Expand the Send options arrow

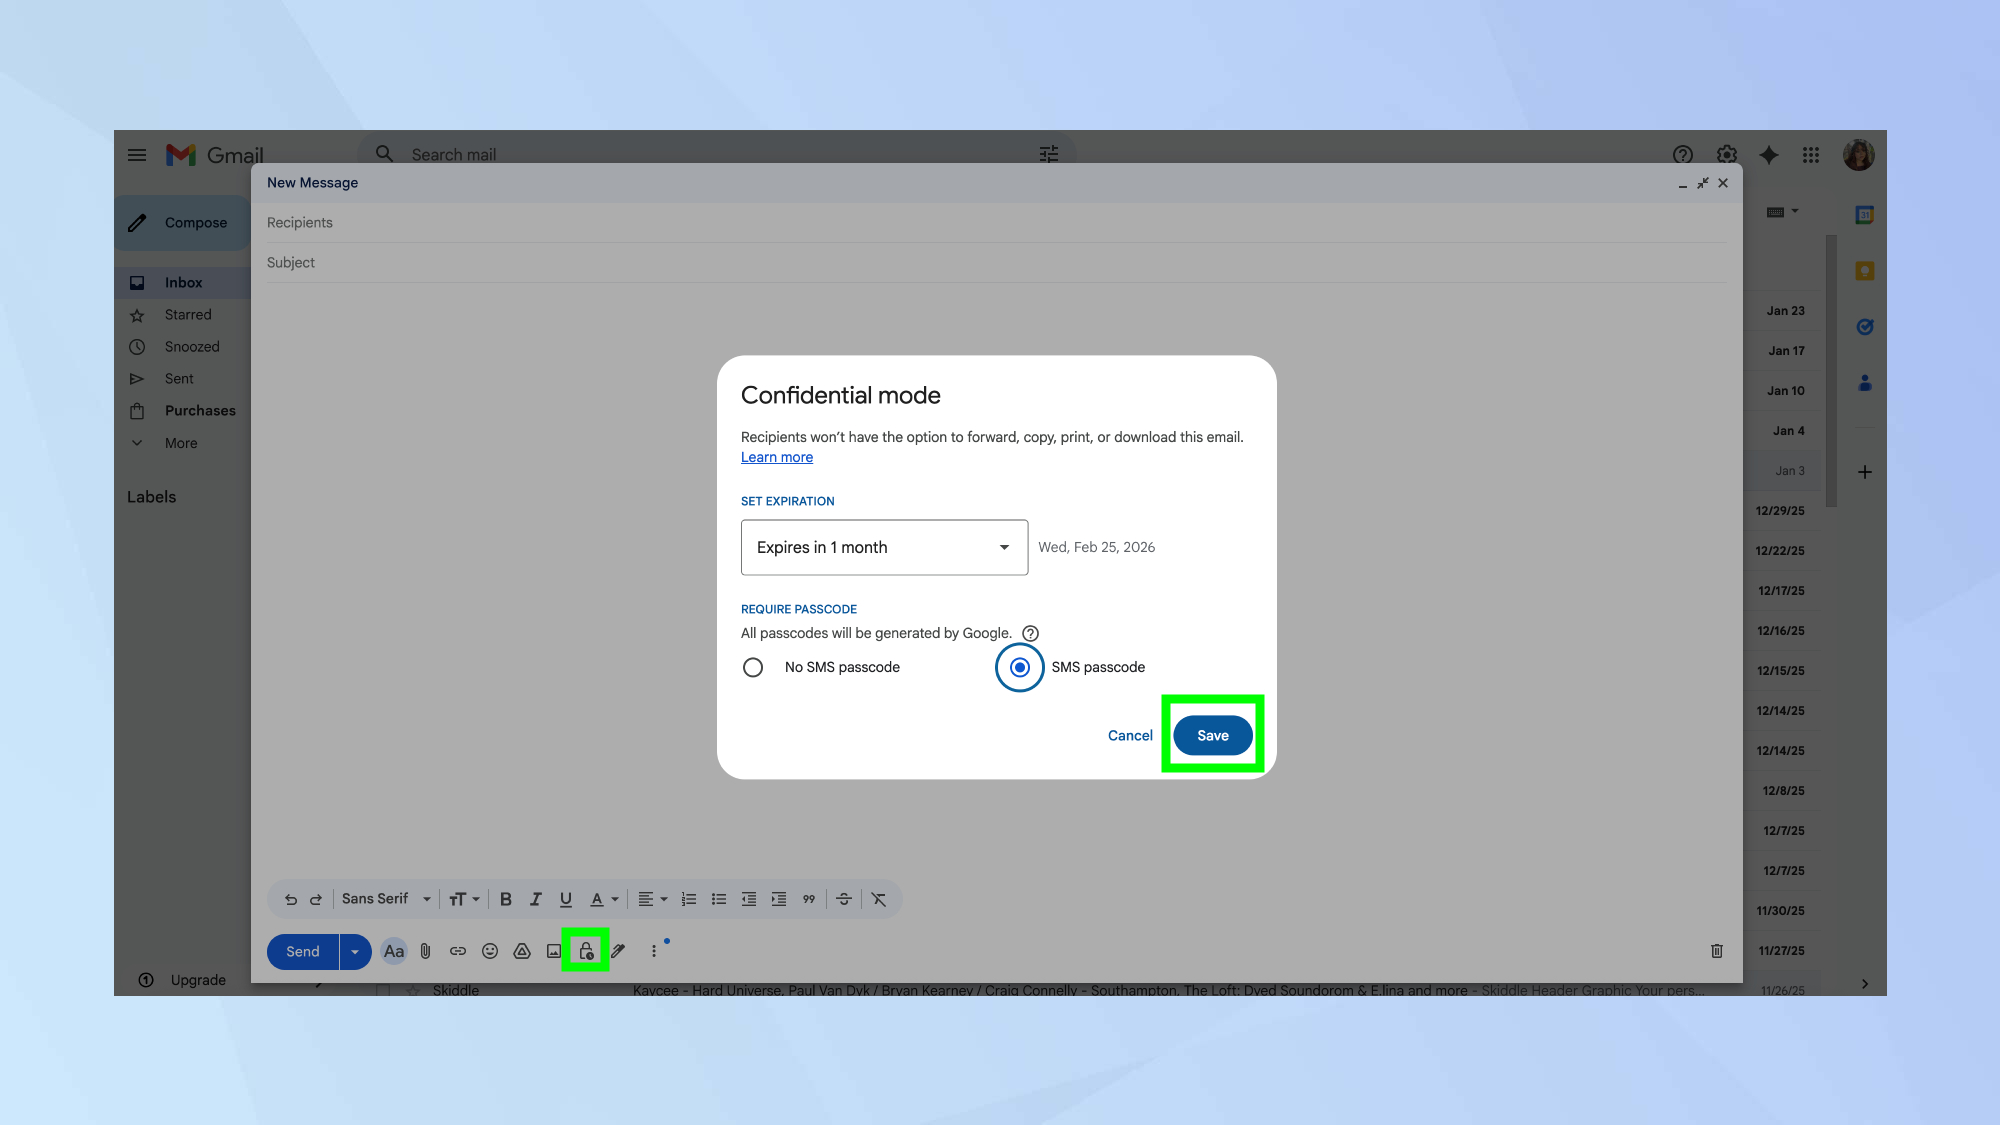355,951
